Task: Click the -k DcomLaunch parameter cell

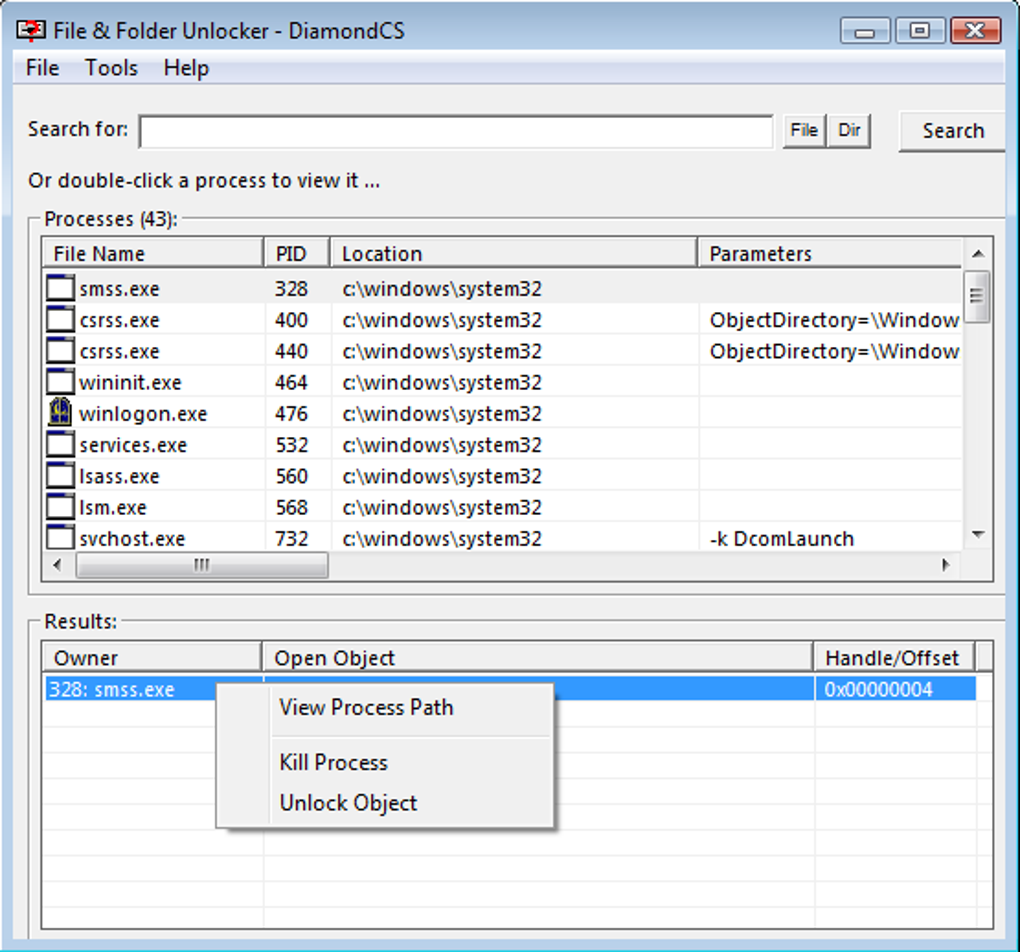Action: (x=782, y=538)
